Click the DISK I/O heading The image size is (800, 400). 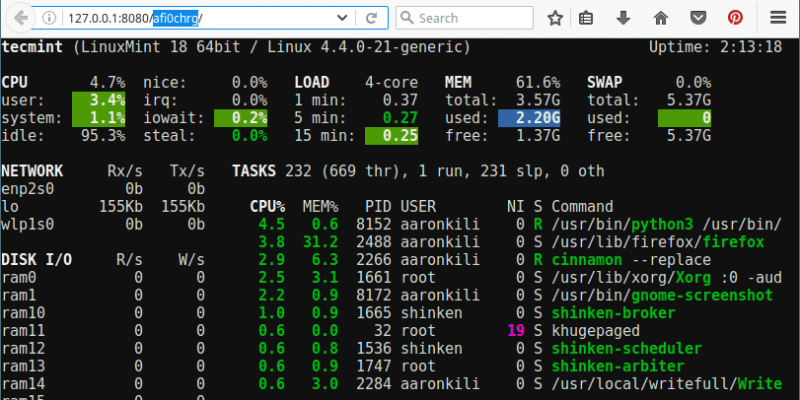click(x=37, y=260)
